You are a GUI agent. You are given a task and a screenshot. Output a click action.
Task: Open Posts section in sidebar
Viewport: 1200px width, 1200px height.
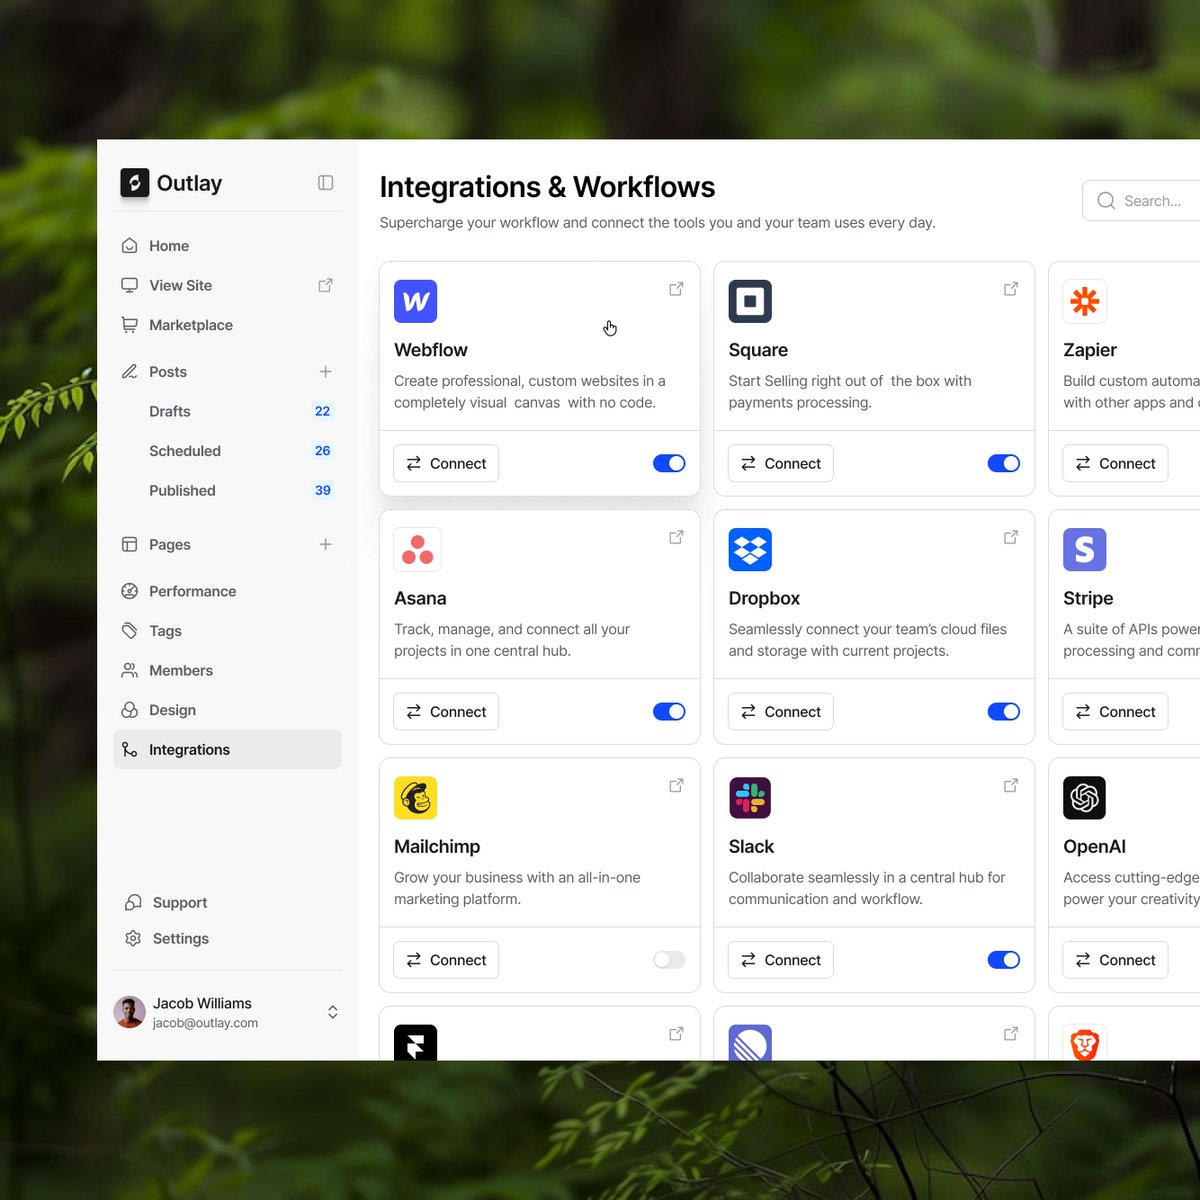click(227, 372)
